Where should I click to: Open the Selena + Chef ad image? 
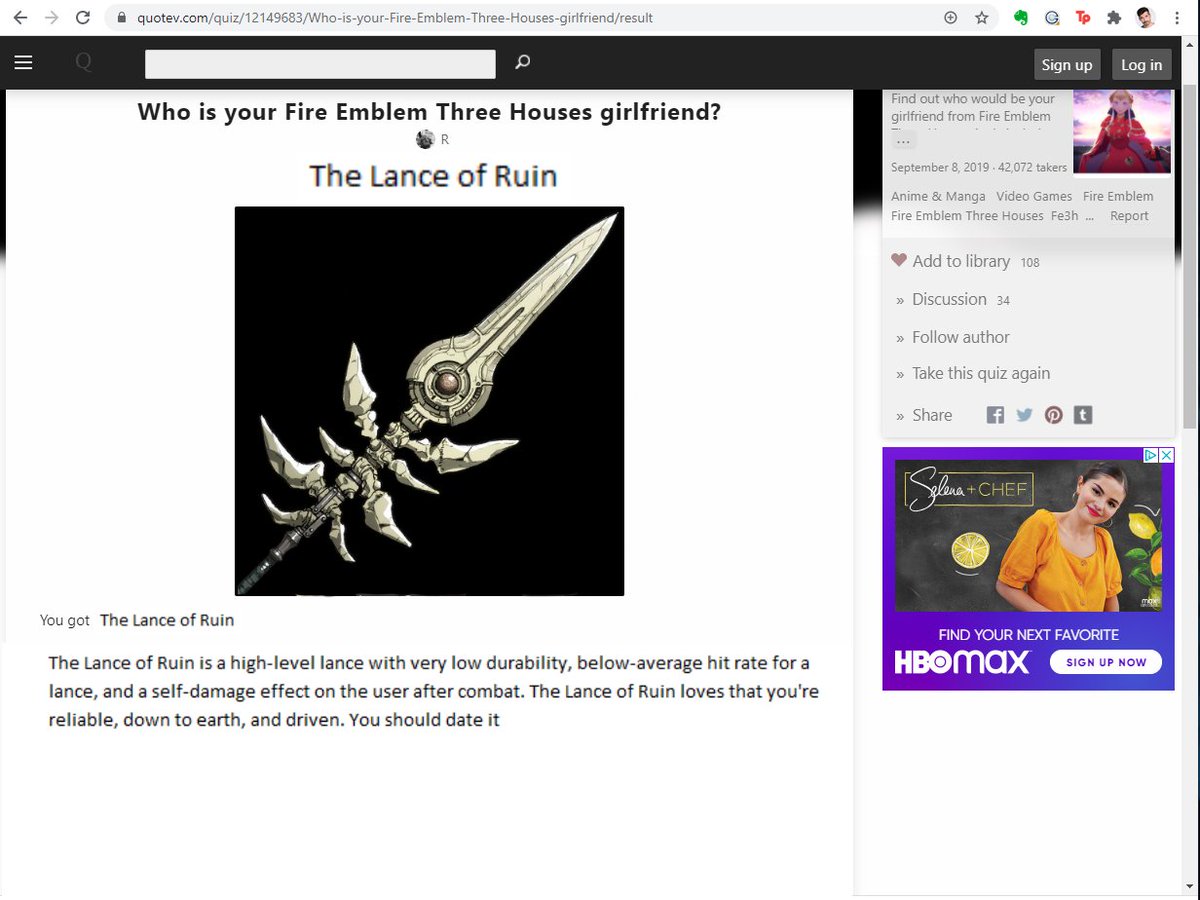pyautogui.click(x=1028, y=535)
